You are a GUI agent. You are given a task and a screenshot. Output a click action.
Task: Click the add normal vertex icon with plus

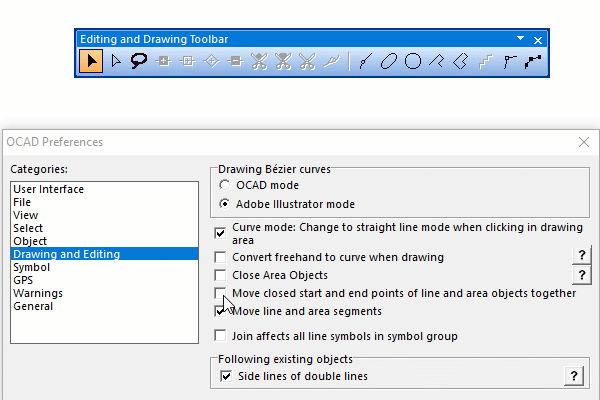pos(163,61)
